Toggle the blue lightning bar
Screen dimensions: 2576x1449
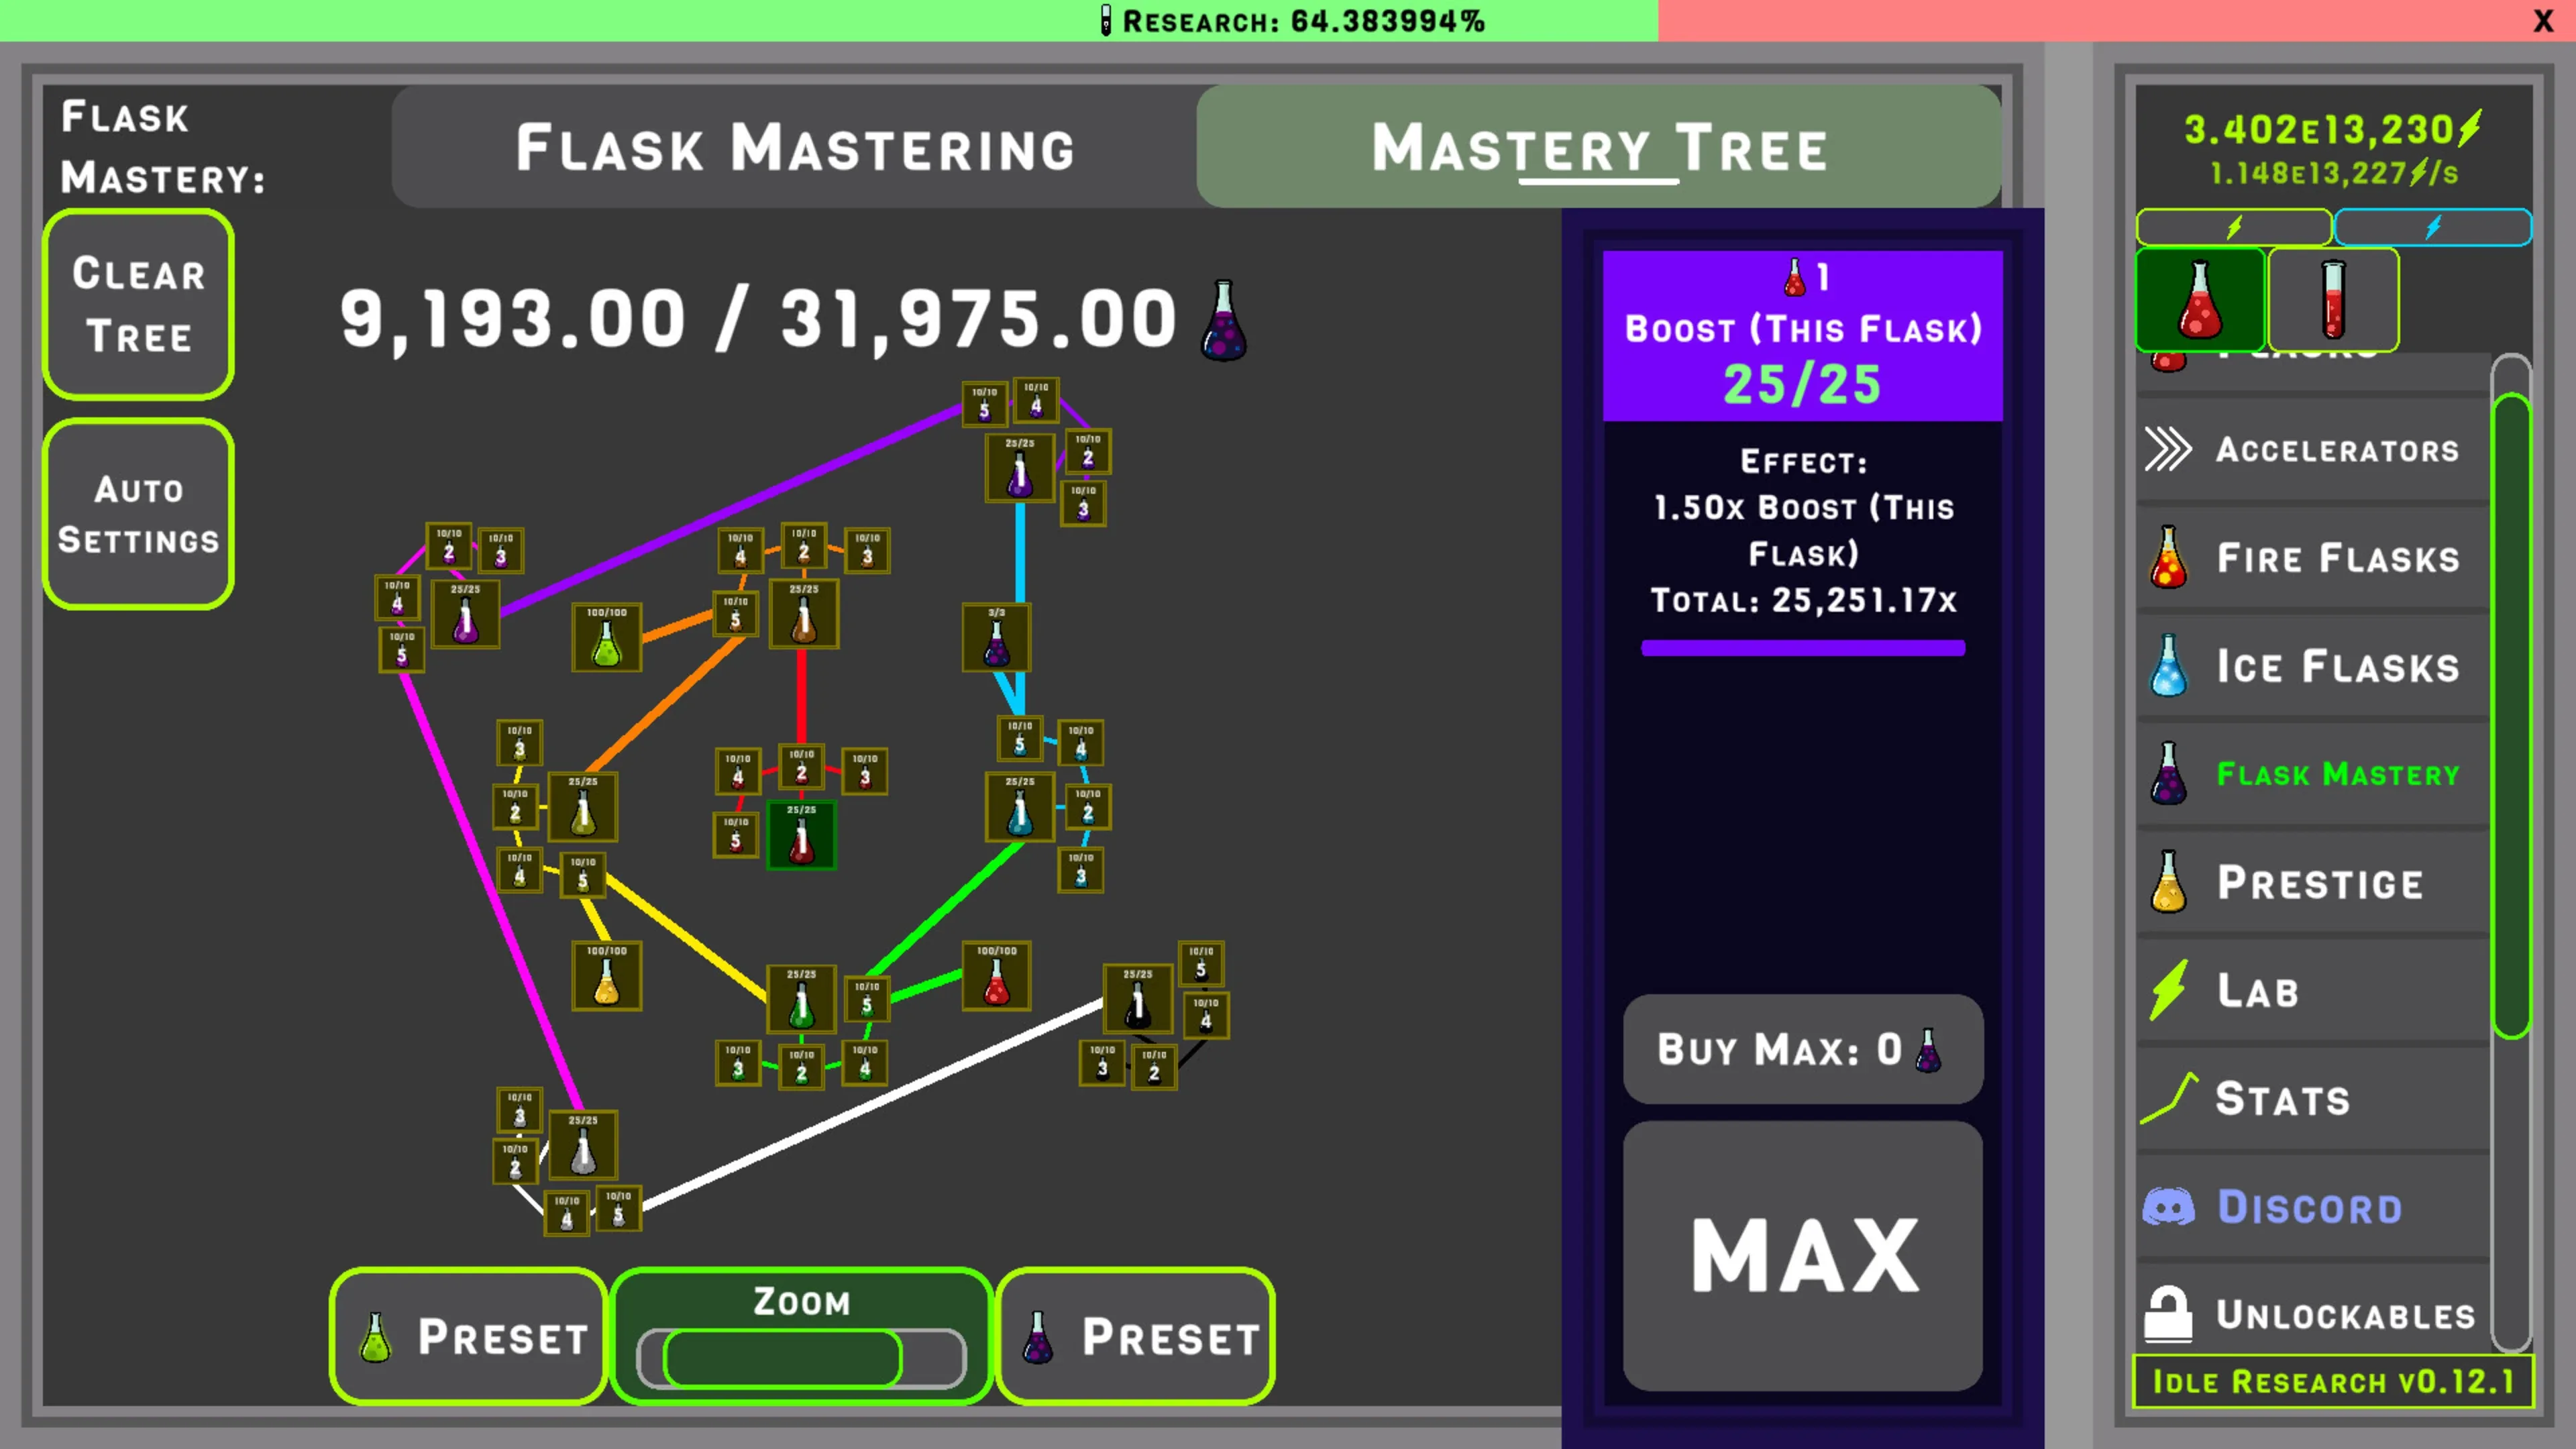tap(2432, 227)
